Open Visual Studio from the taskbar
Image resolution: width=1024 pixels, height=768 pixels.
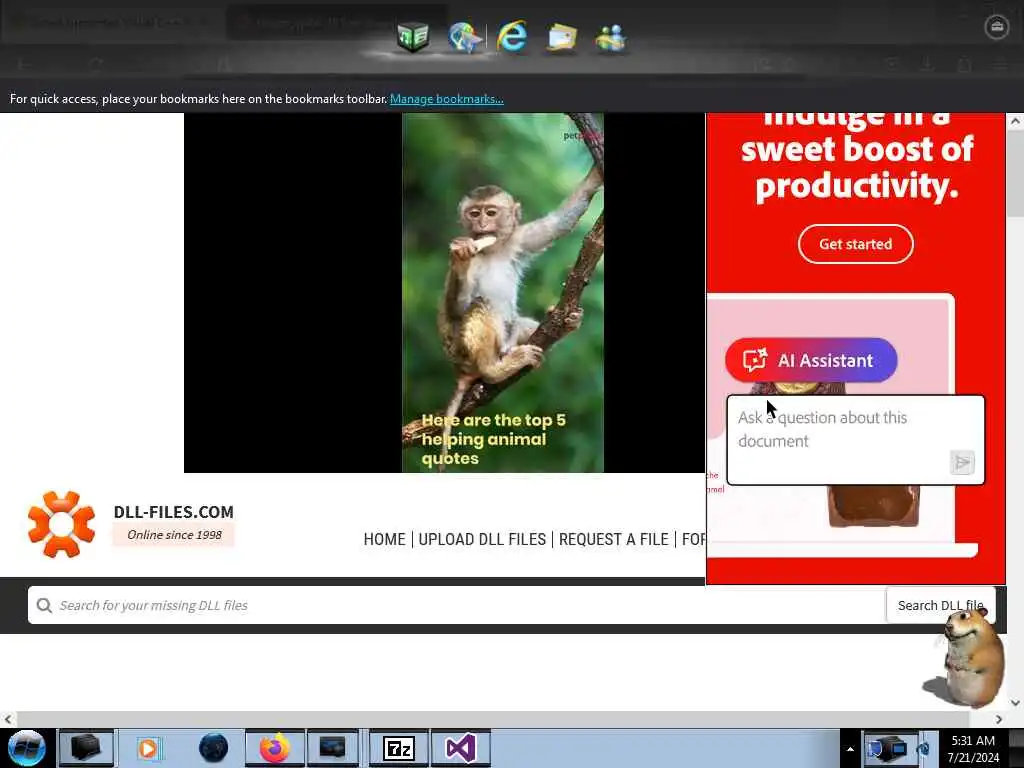coord(460,748)
